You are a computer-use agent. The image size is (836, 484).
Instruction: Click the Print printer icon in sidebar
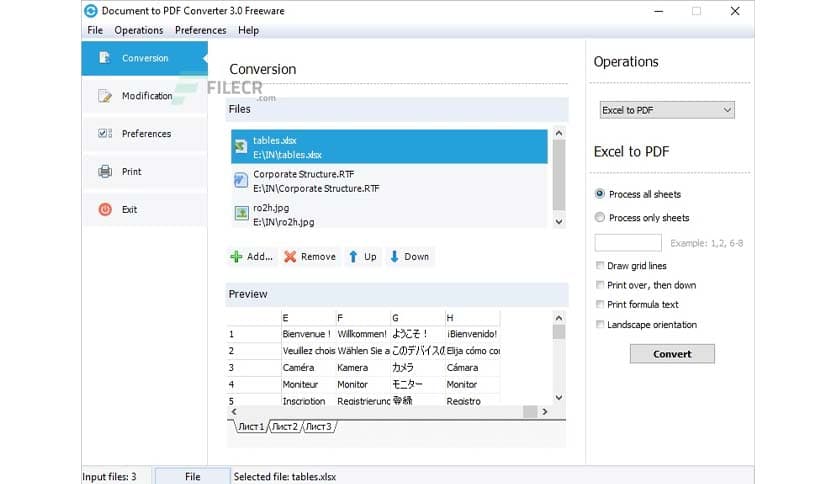(x=105, y=172)
